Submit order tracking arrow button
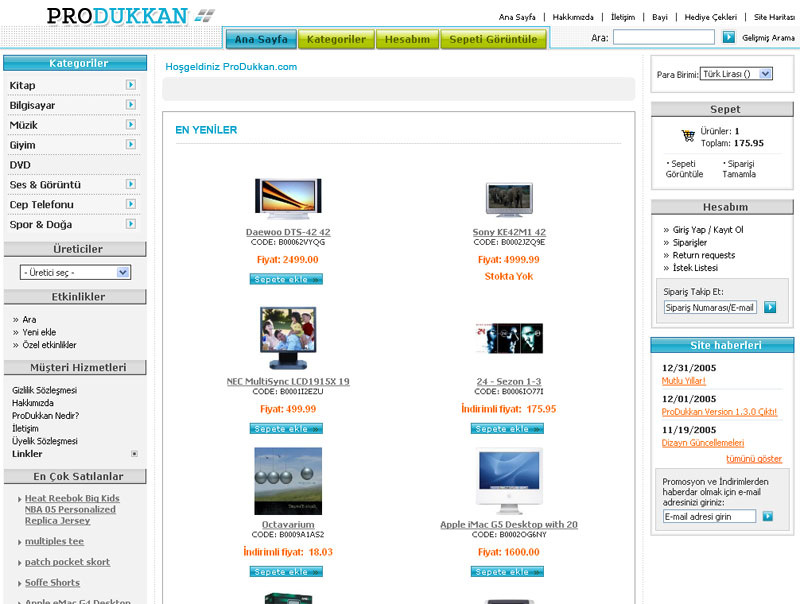 pos(770,307)
